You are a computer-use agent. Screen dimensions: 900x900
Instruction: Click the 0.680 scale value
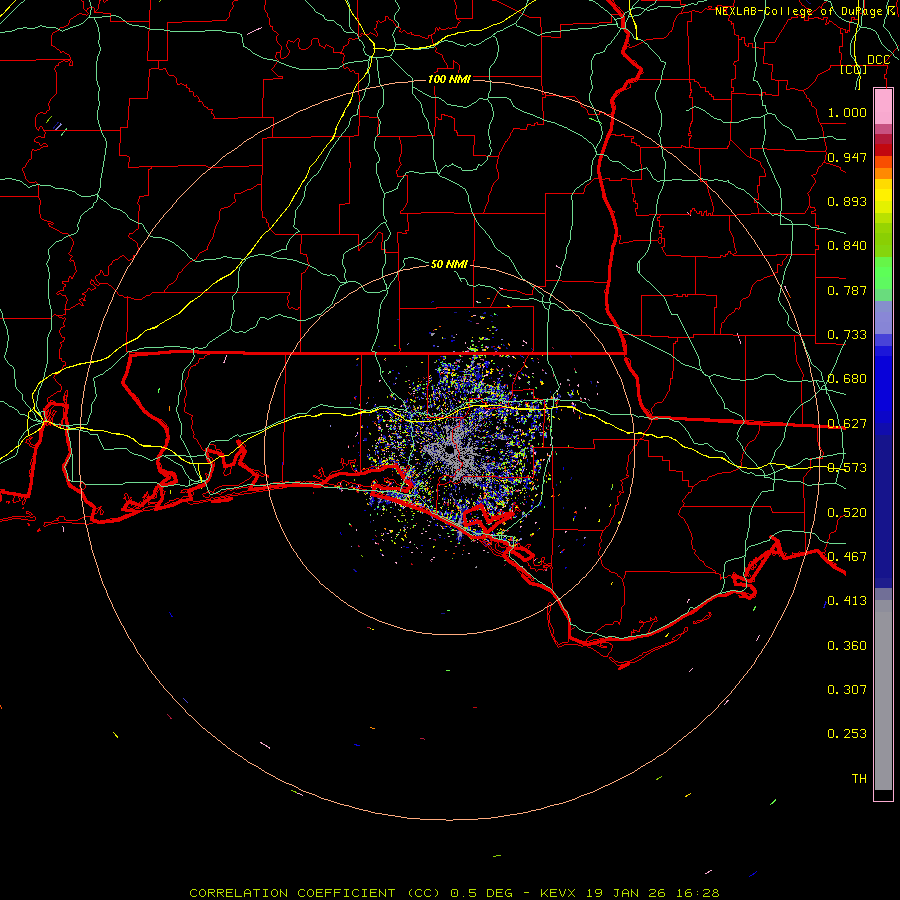point(847,379)
